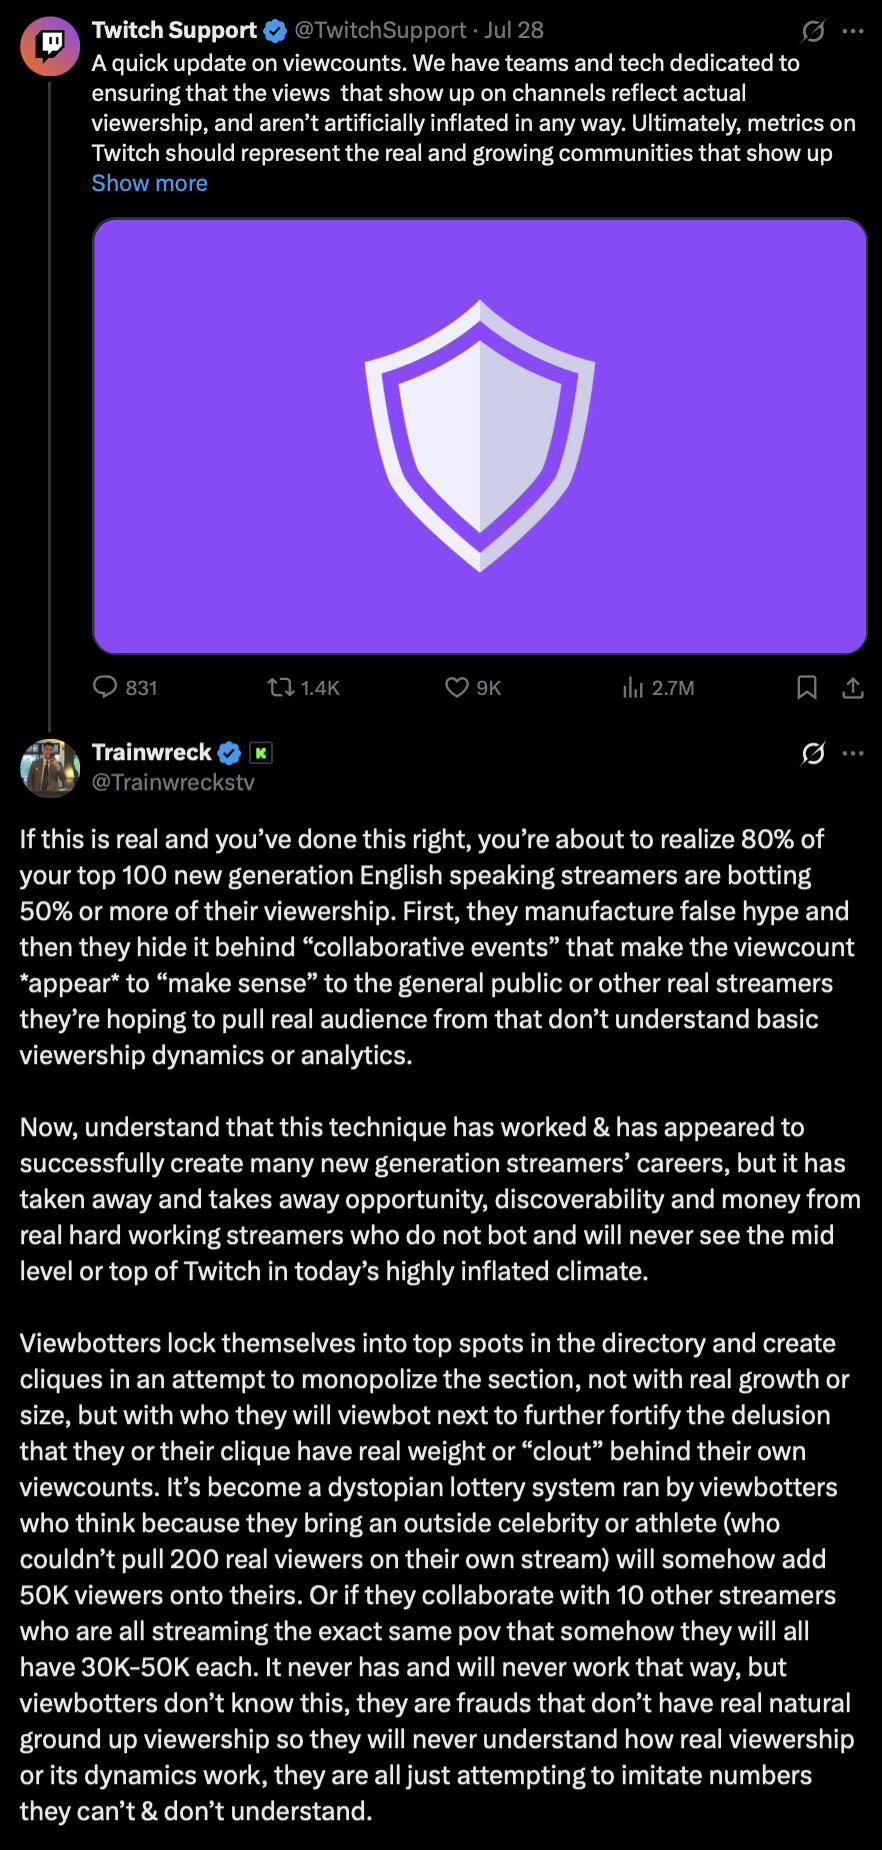Click the Grok icon on Trainwreck's post

tap(813, 753)
